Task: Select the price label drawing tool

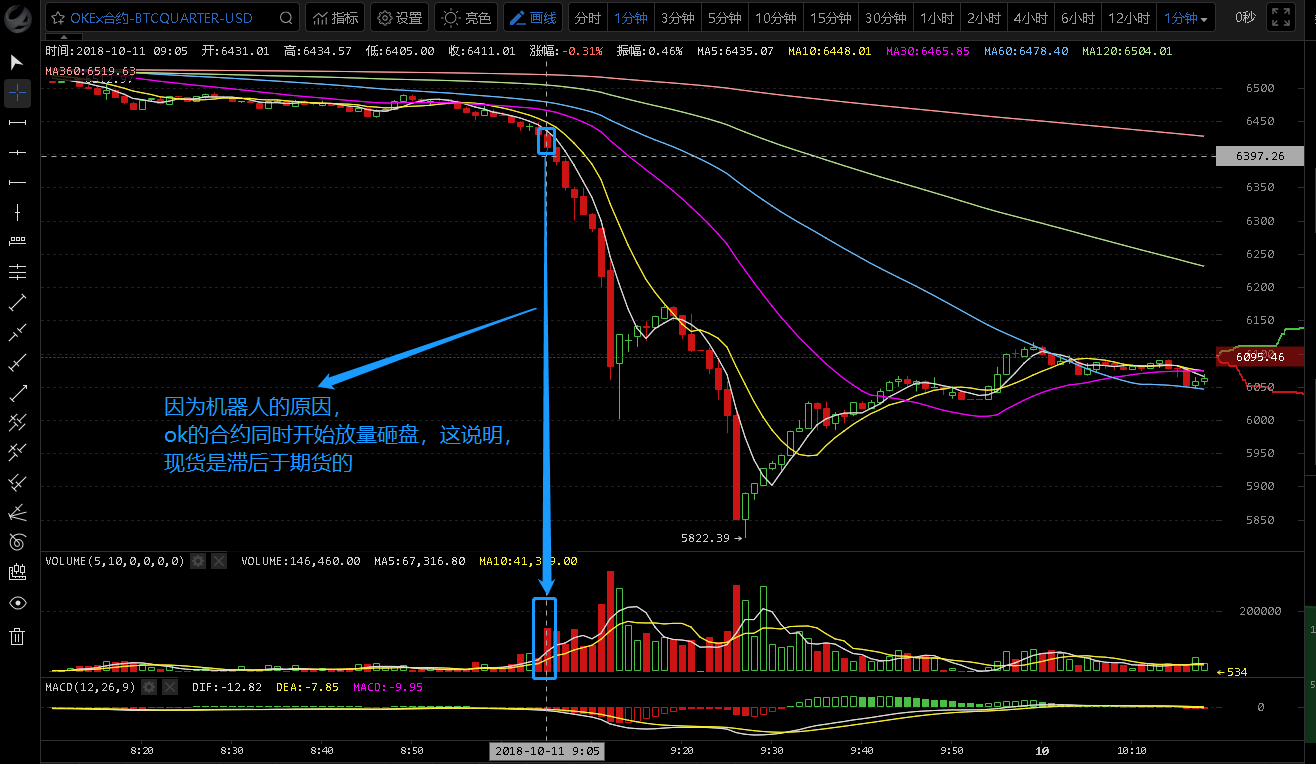Action: tap(17, 242)
